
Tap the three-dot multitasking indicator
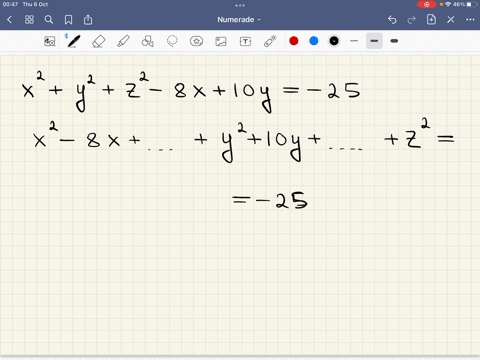pyautogui.click(x=240, y=5)
